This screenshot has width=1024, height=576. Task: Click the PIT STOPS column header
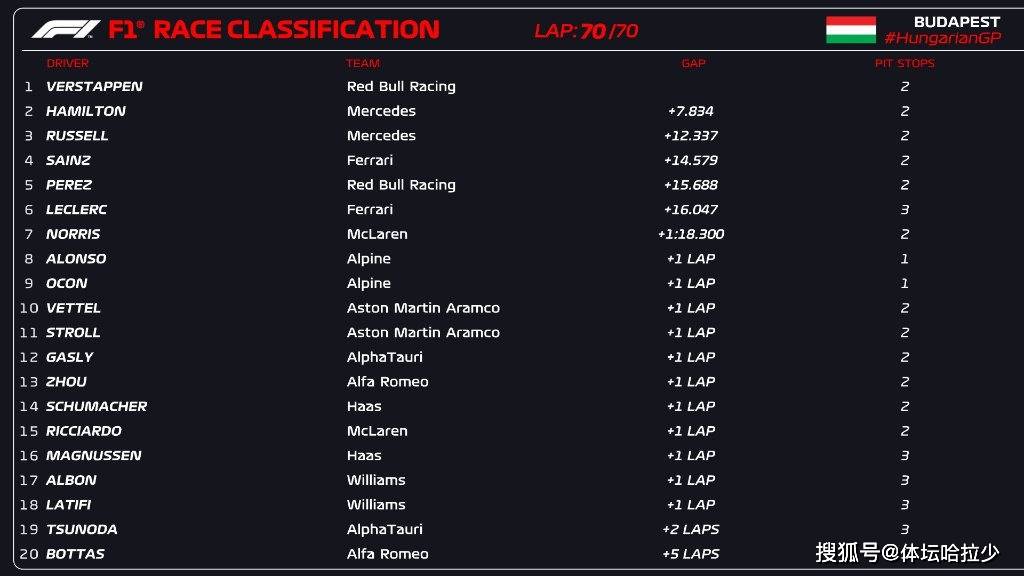(x=904, y=63)
